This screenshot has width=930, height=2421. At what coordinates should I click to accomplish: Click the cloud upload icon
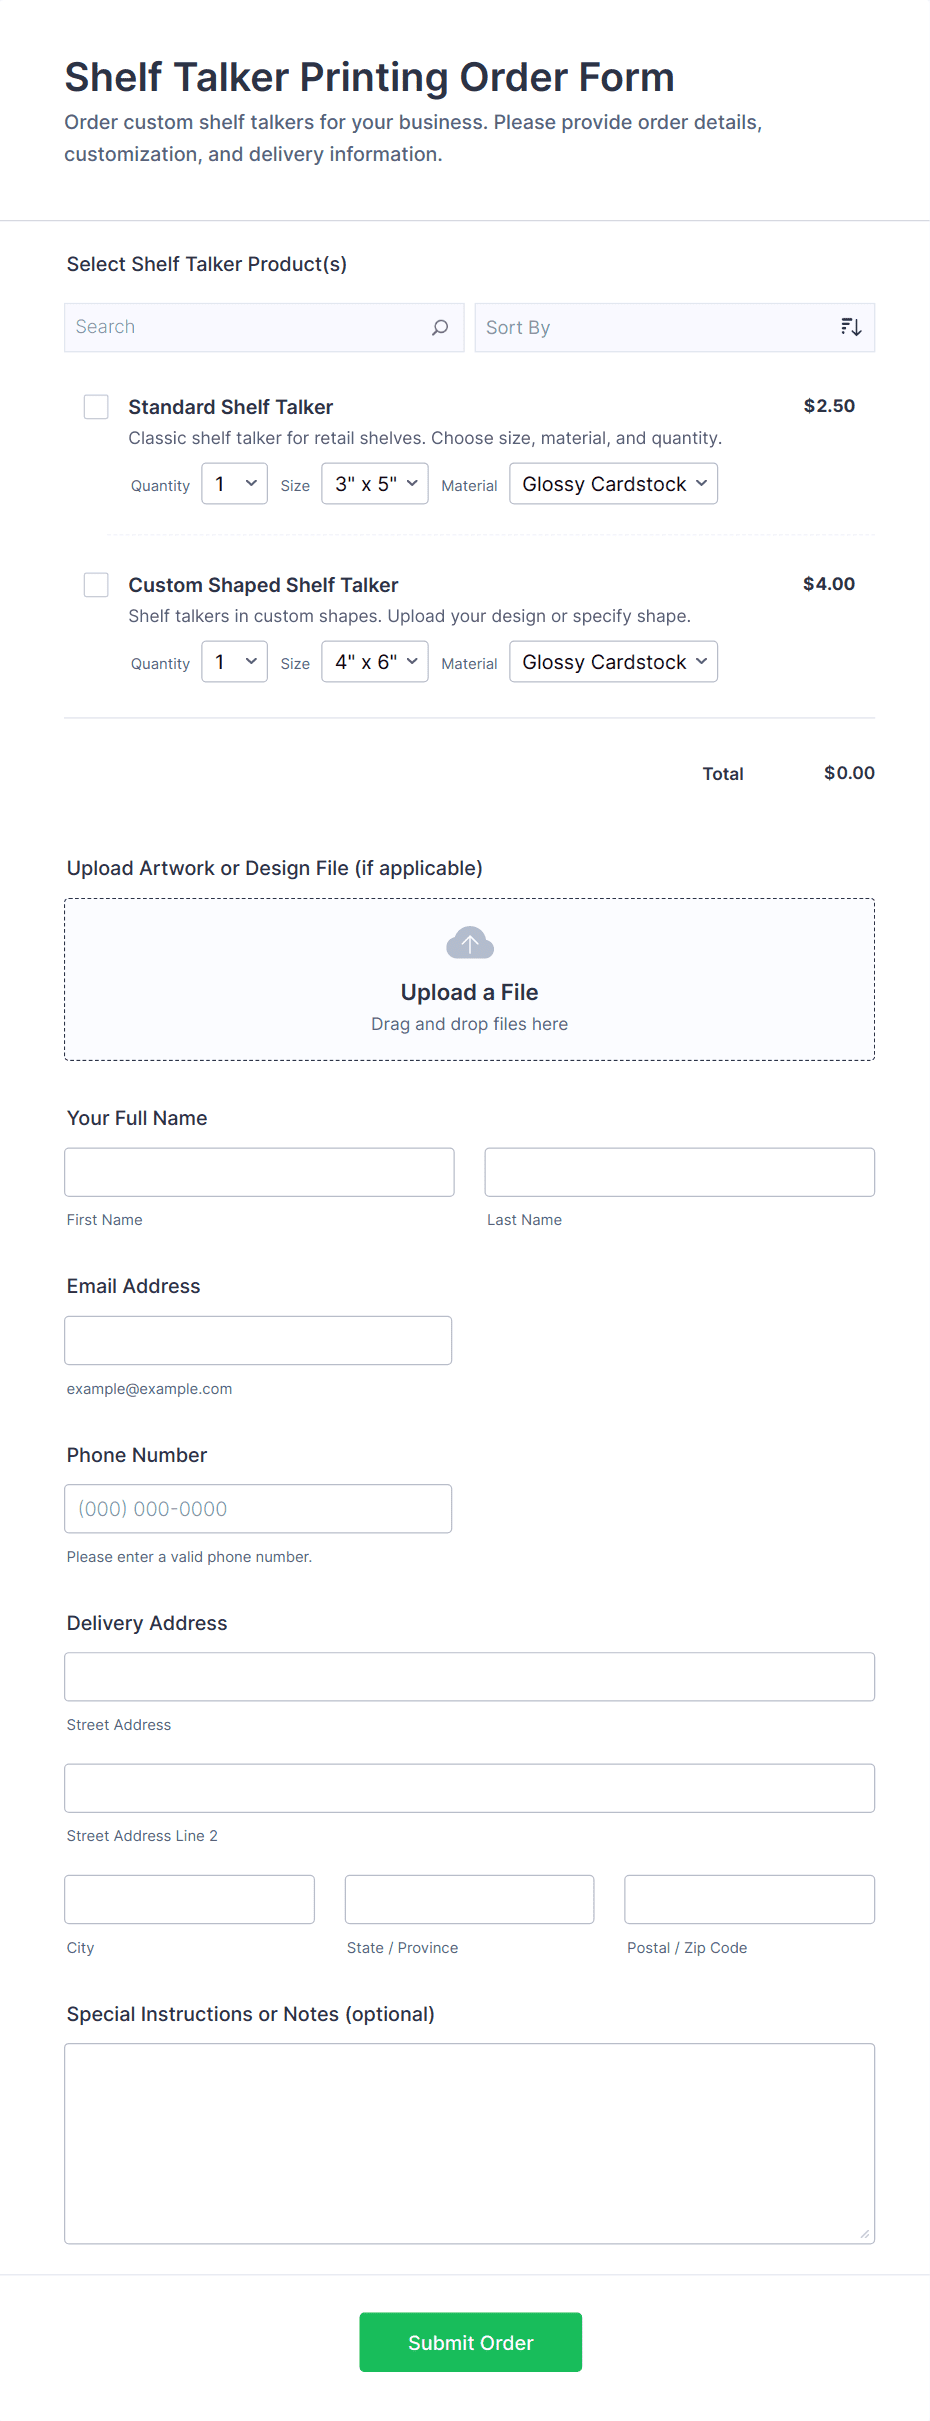click(x=468, y=941)
